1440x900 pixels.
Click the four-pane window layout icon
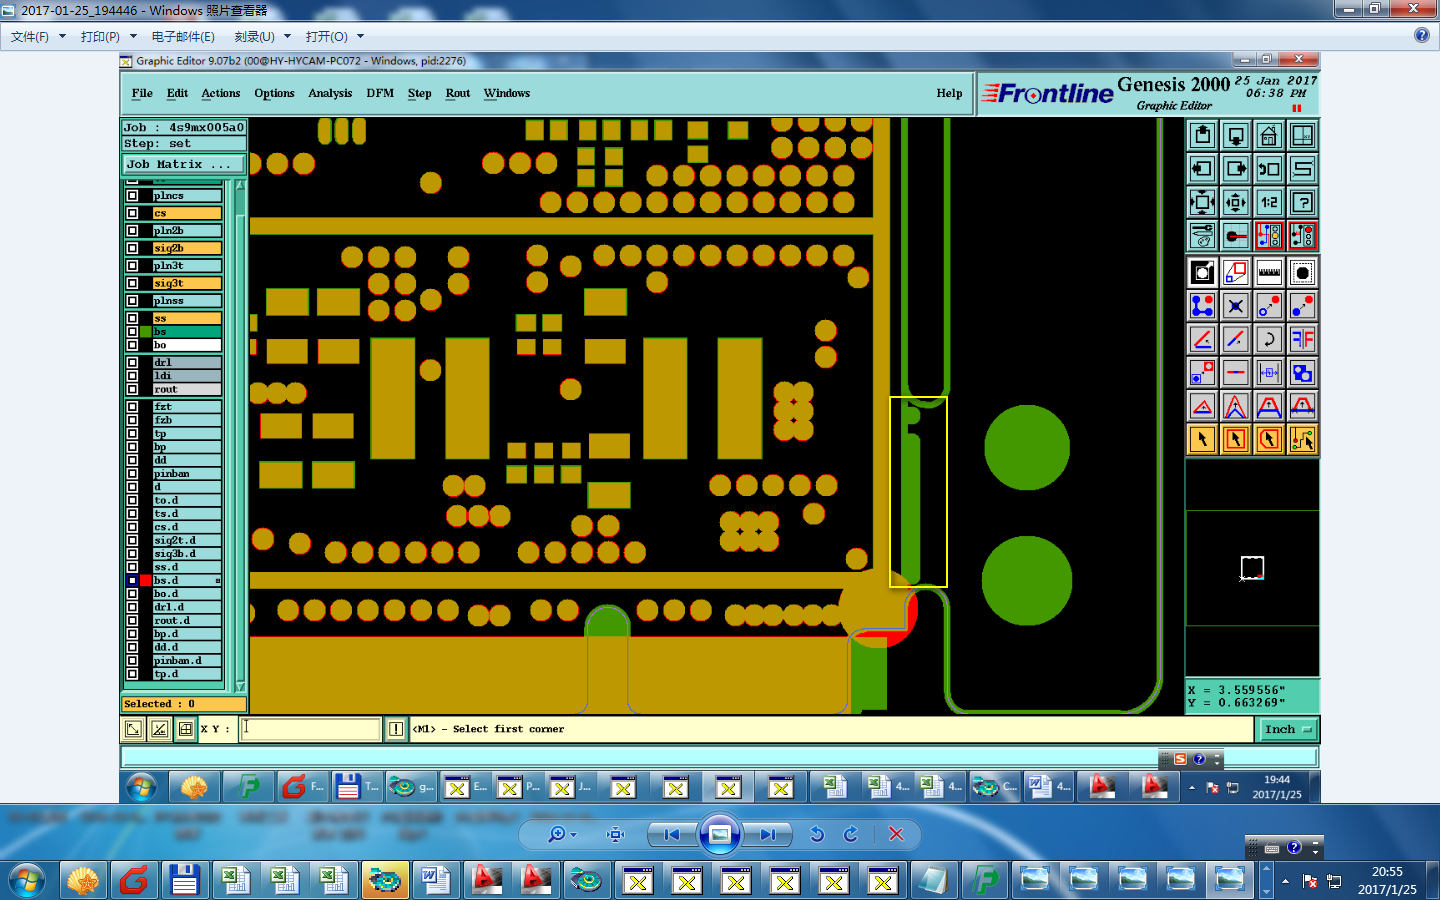click(1302, 135)
